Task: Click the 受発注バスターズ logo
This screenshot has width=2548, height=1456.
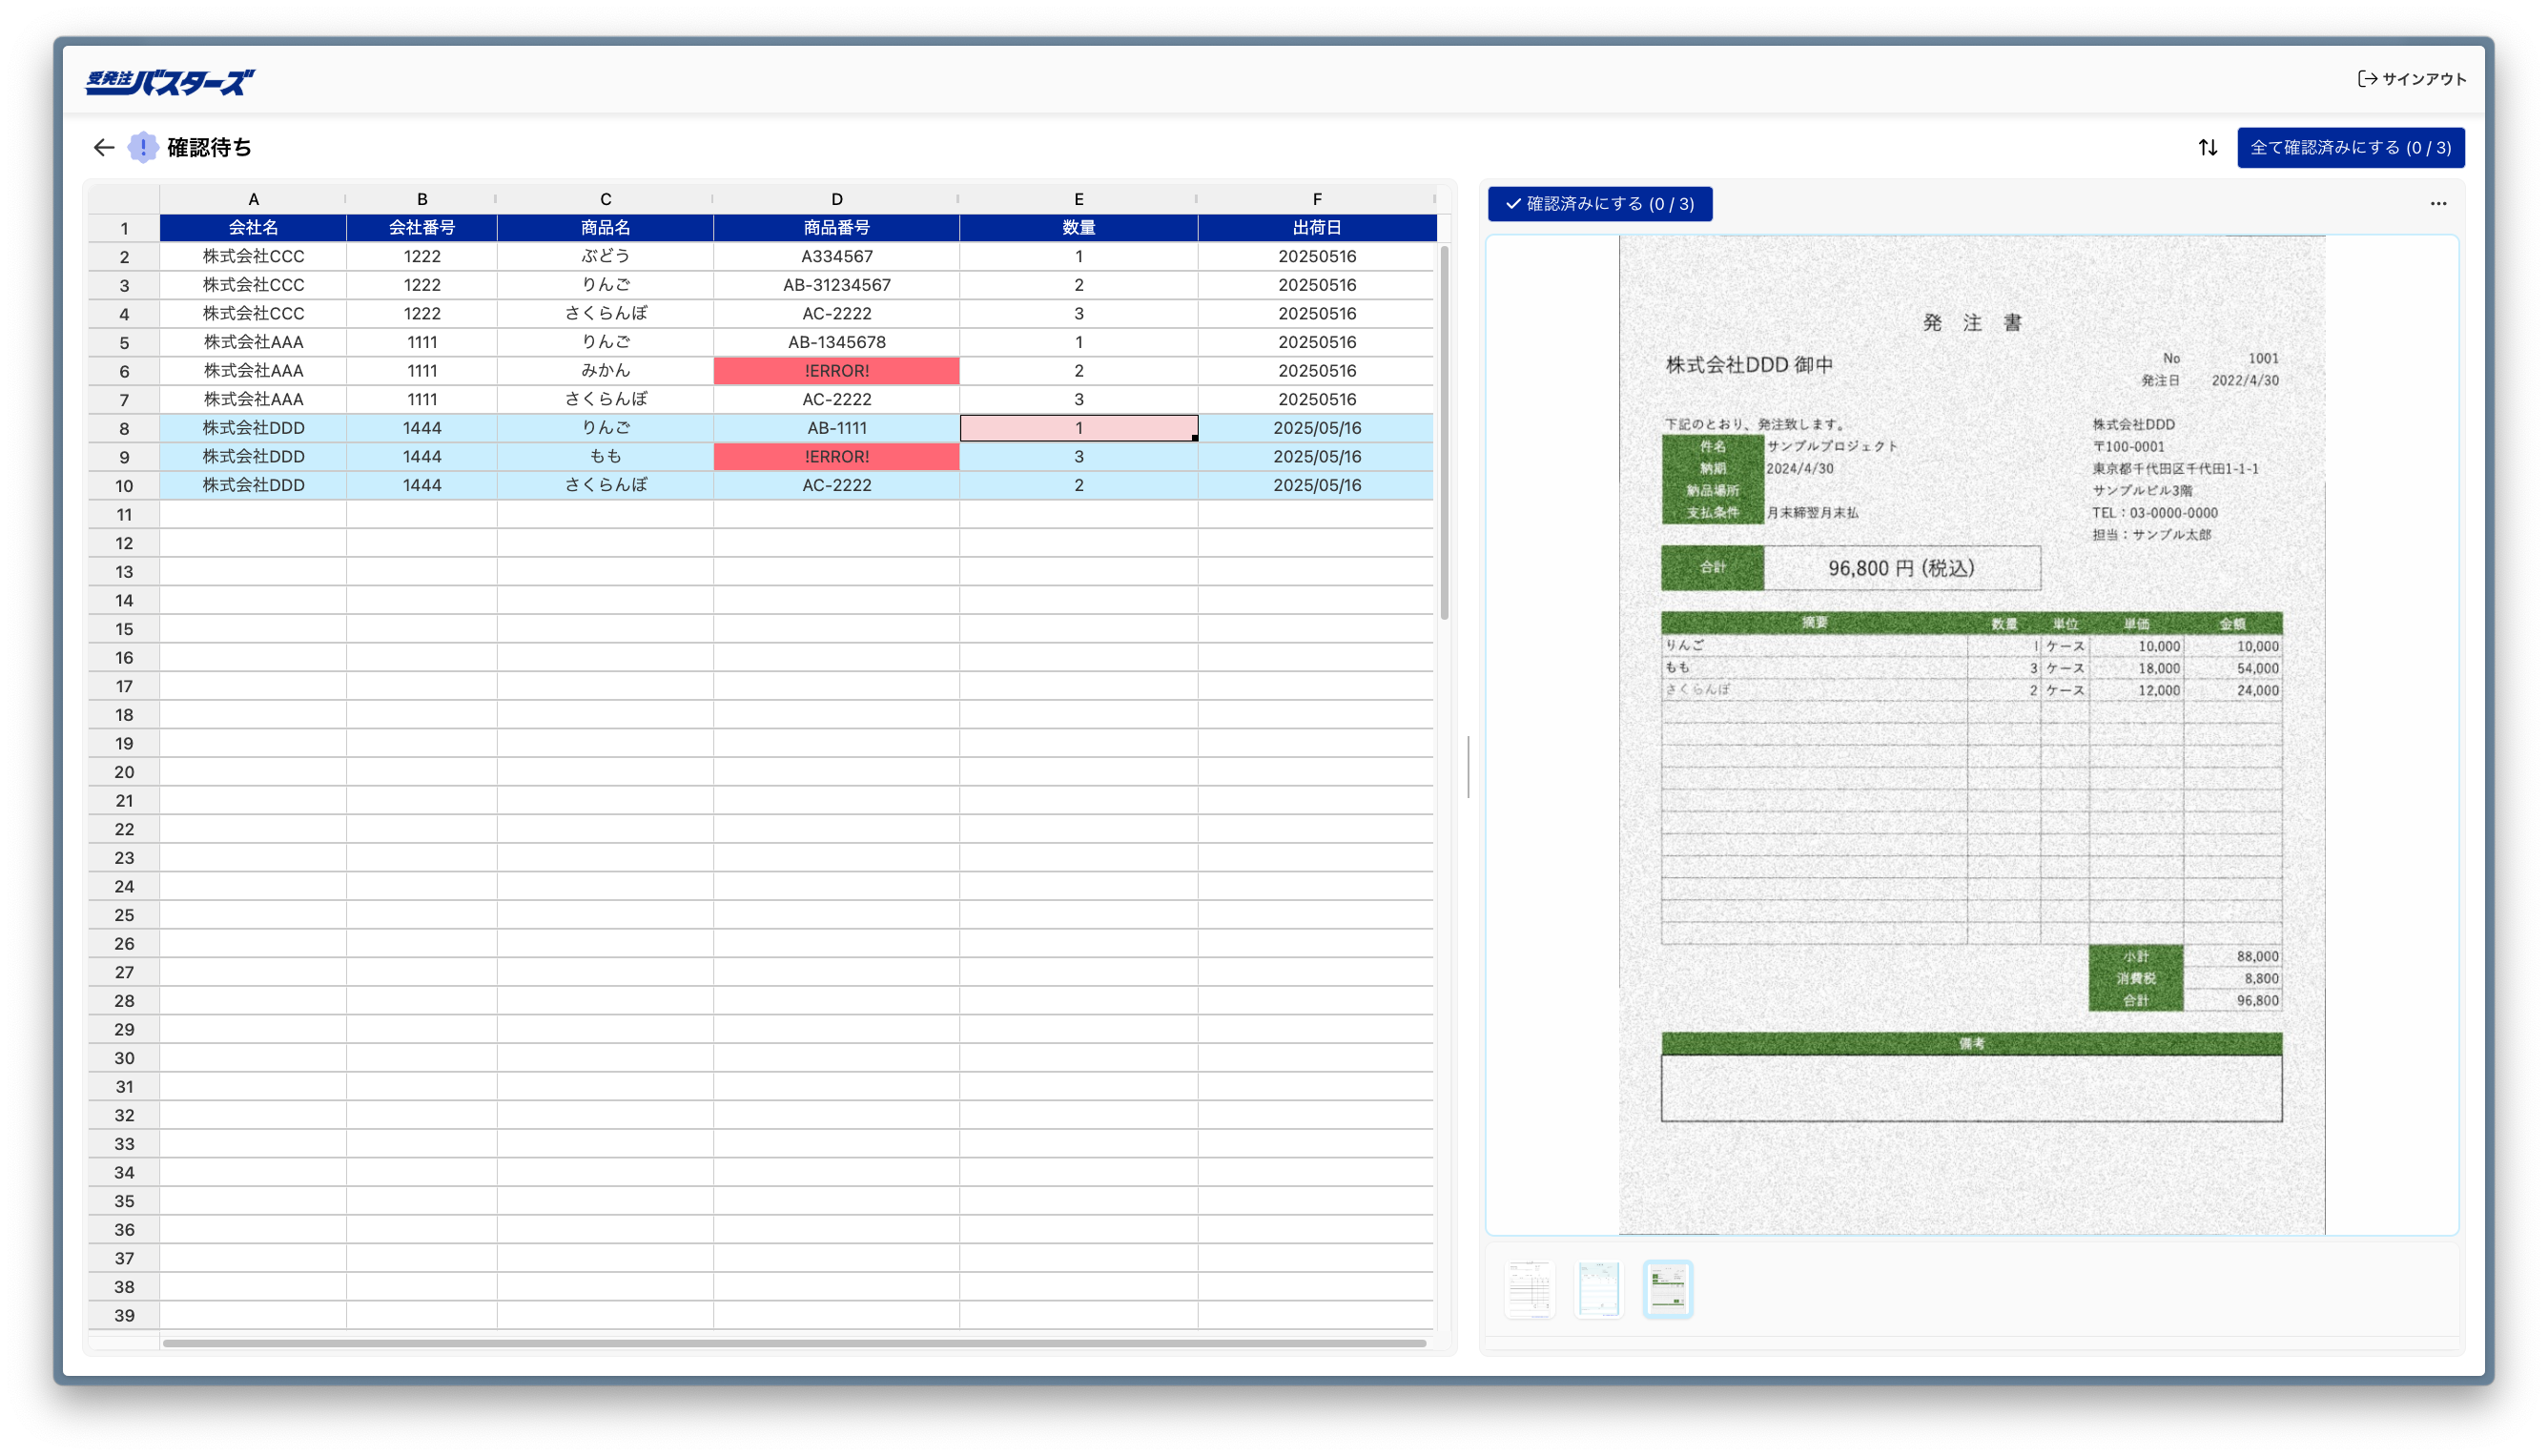Action: (170, 81)
